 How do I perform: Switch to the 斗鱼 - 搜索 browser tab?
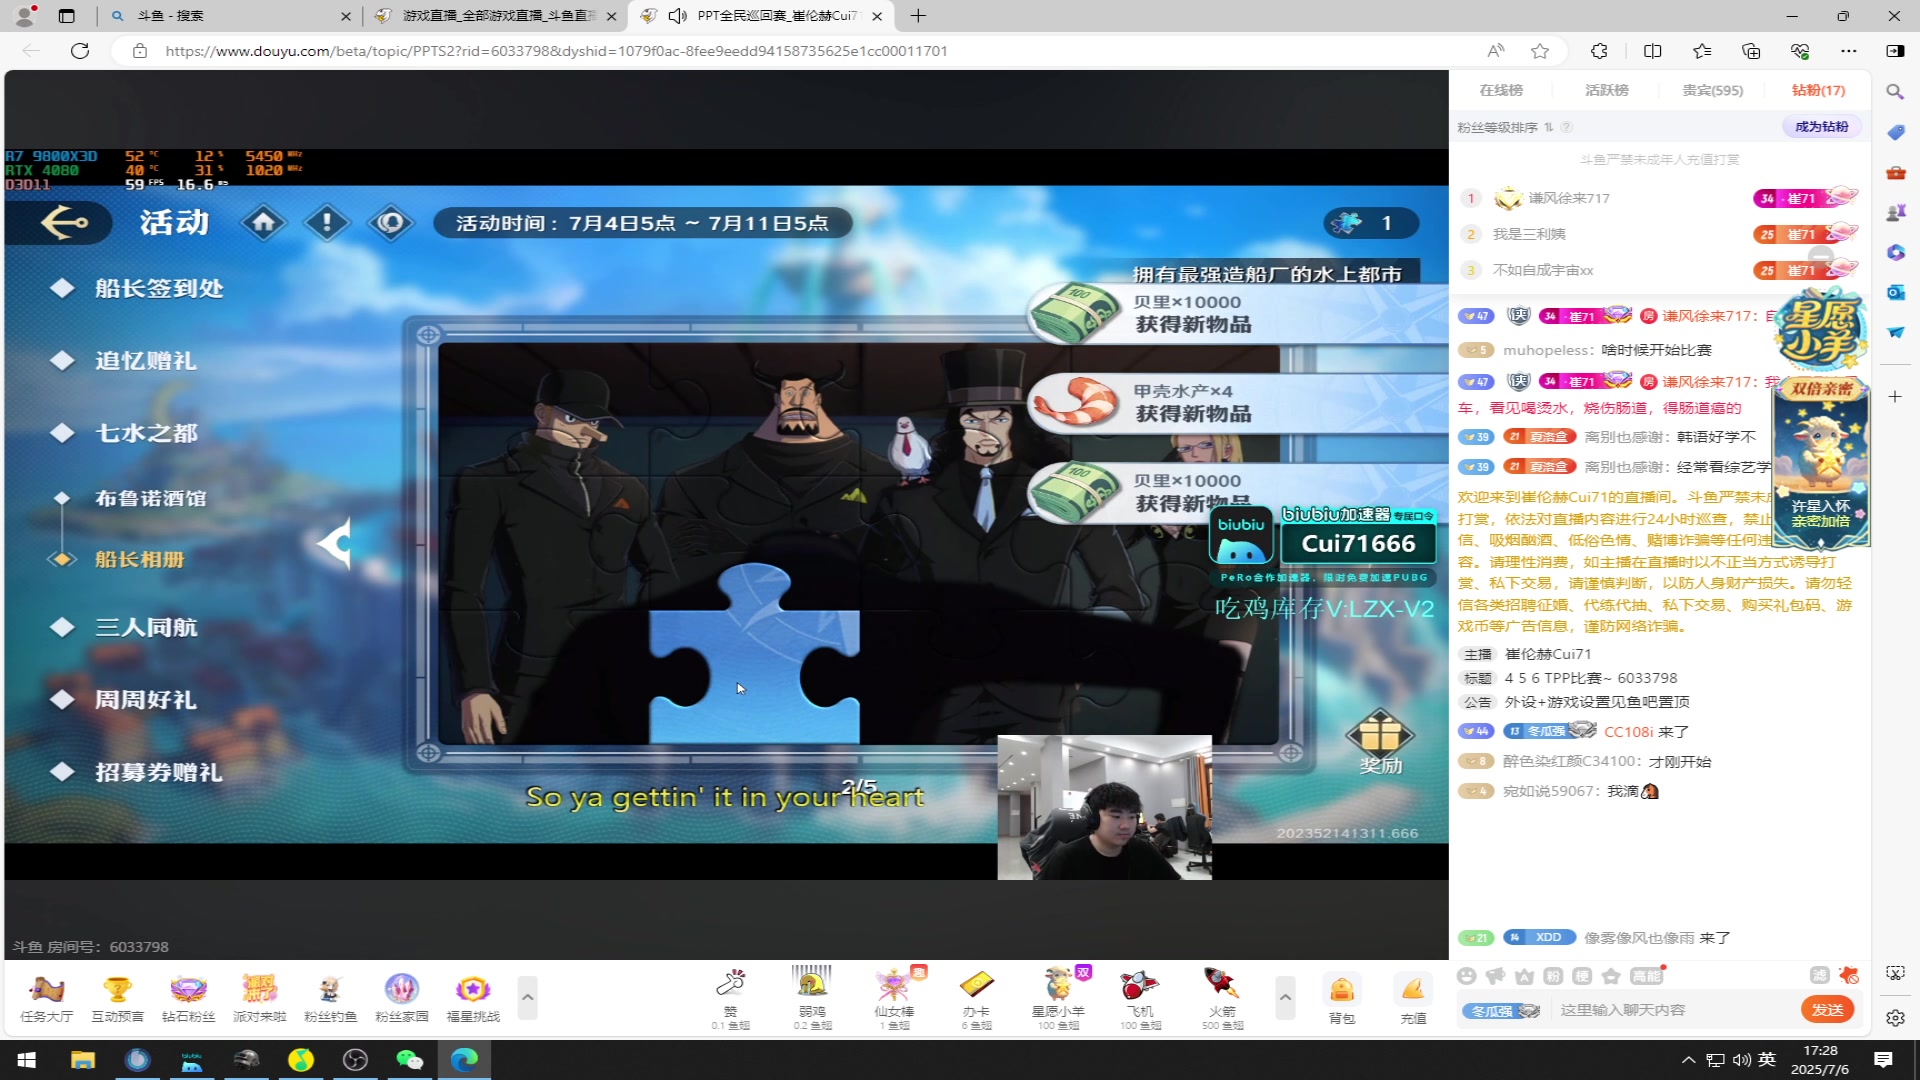coord(230,16)
